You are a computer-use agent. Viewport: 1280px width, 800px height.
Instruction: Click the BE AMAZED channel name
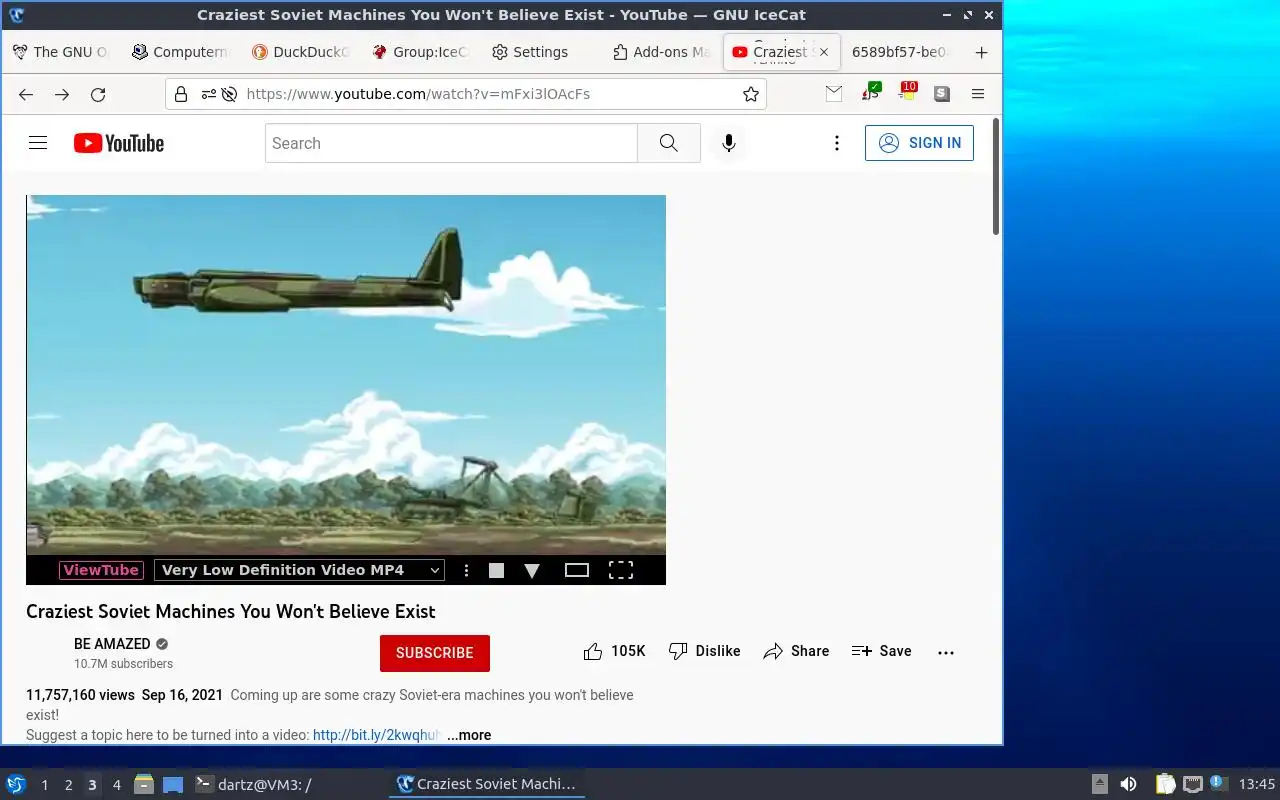[x=112, y=644]
